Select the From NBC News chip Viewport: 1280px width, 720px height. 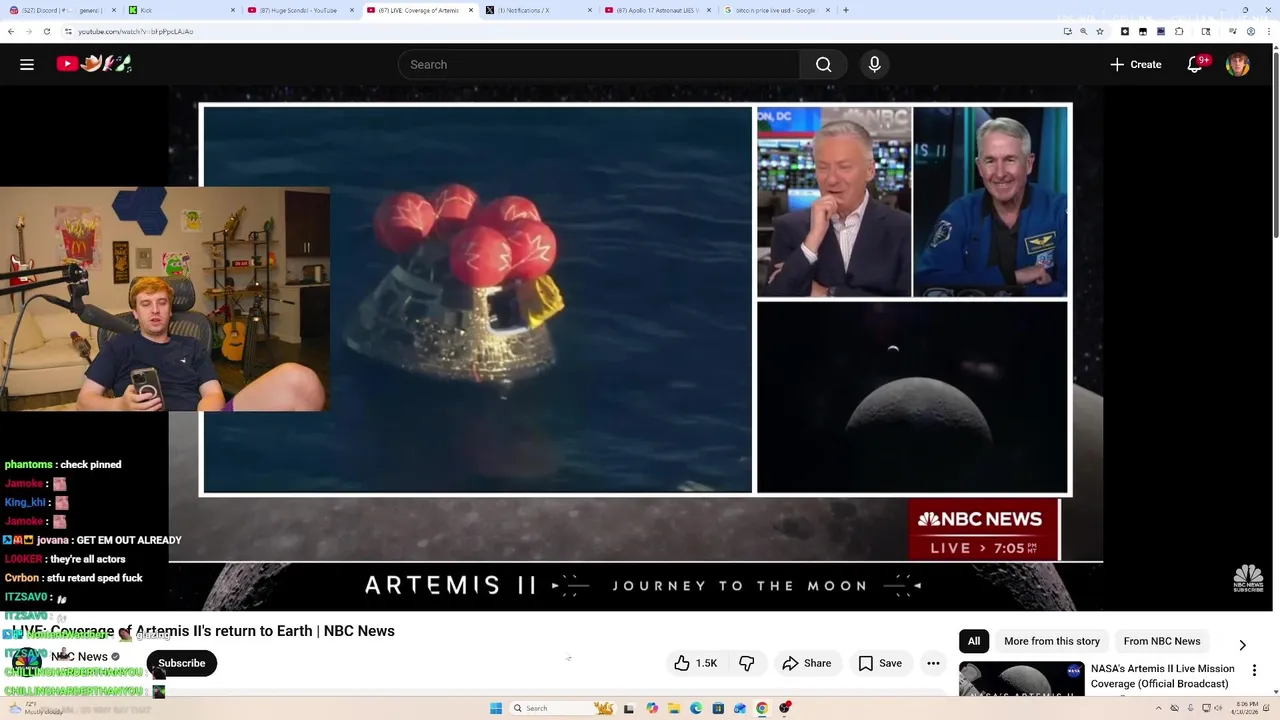pos(1162,641)
